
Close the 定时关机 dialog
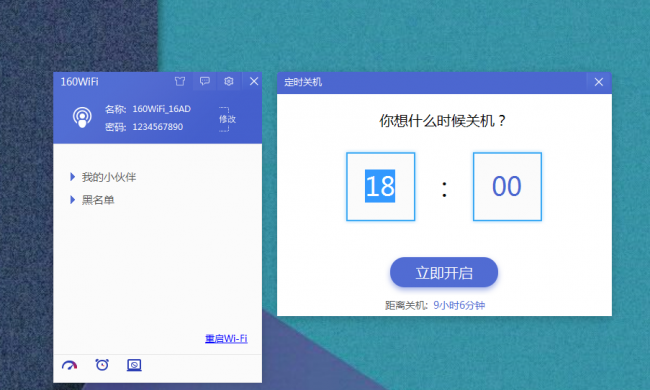tap(599, 82)
